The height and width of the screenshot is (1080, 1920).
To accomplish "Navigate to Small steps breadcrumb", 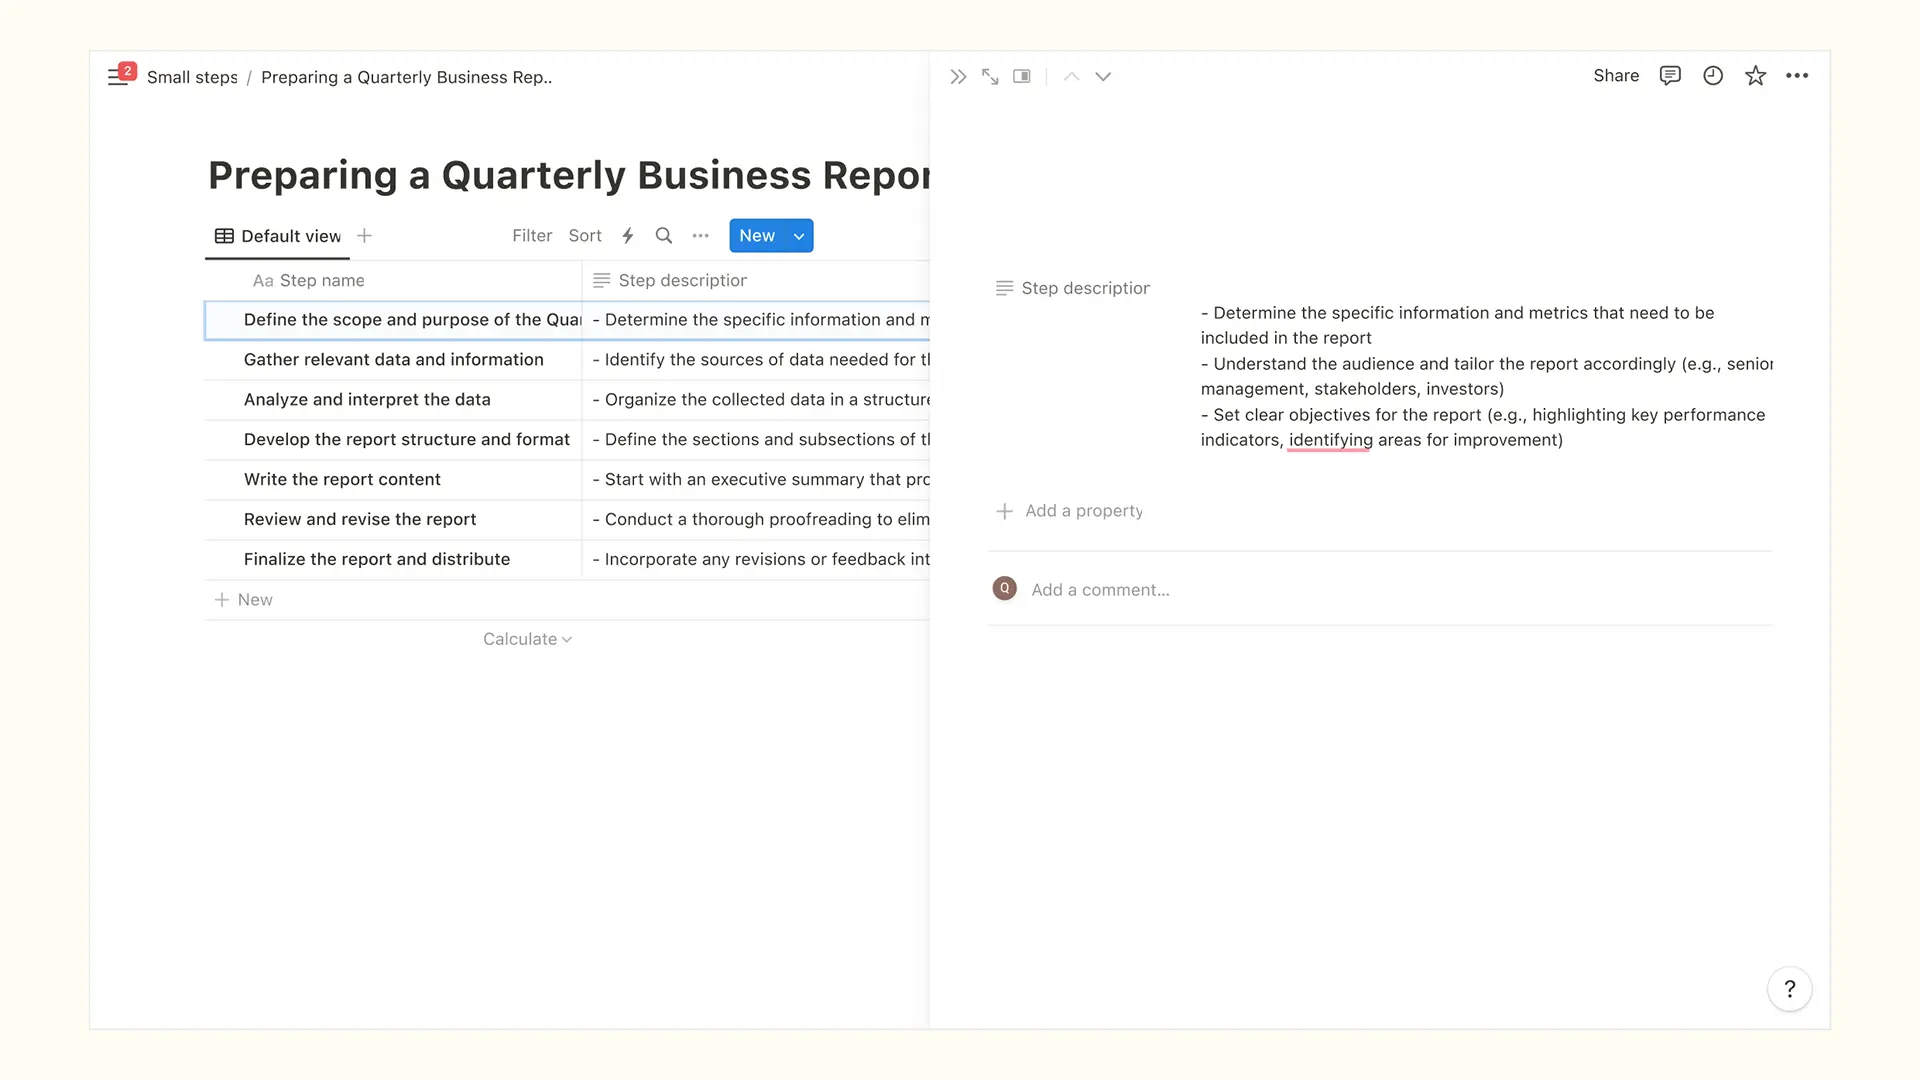I will pyautogui.click(x=192, y=77).
